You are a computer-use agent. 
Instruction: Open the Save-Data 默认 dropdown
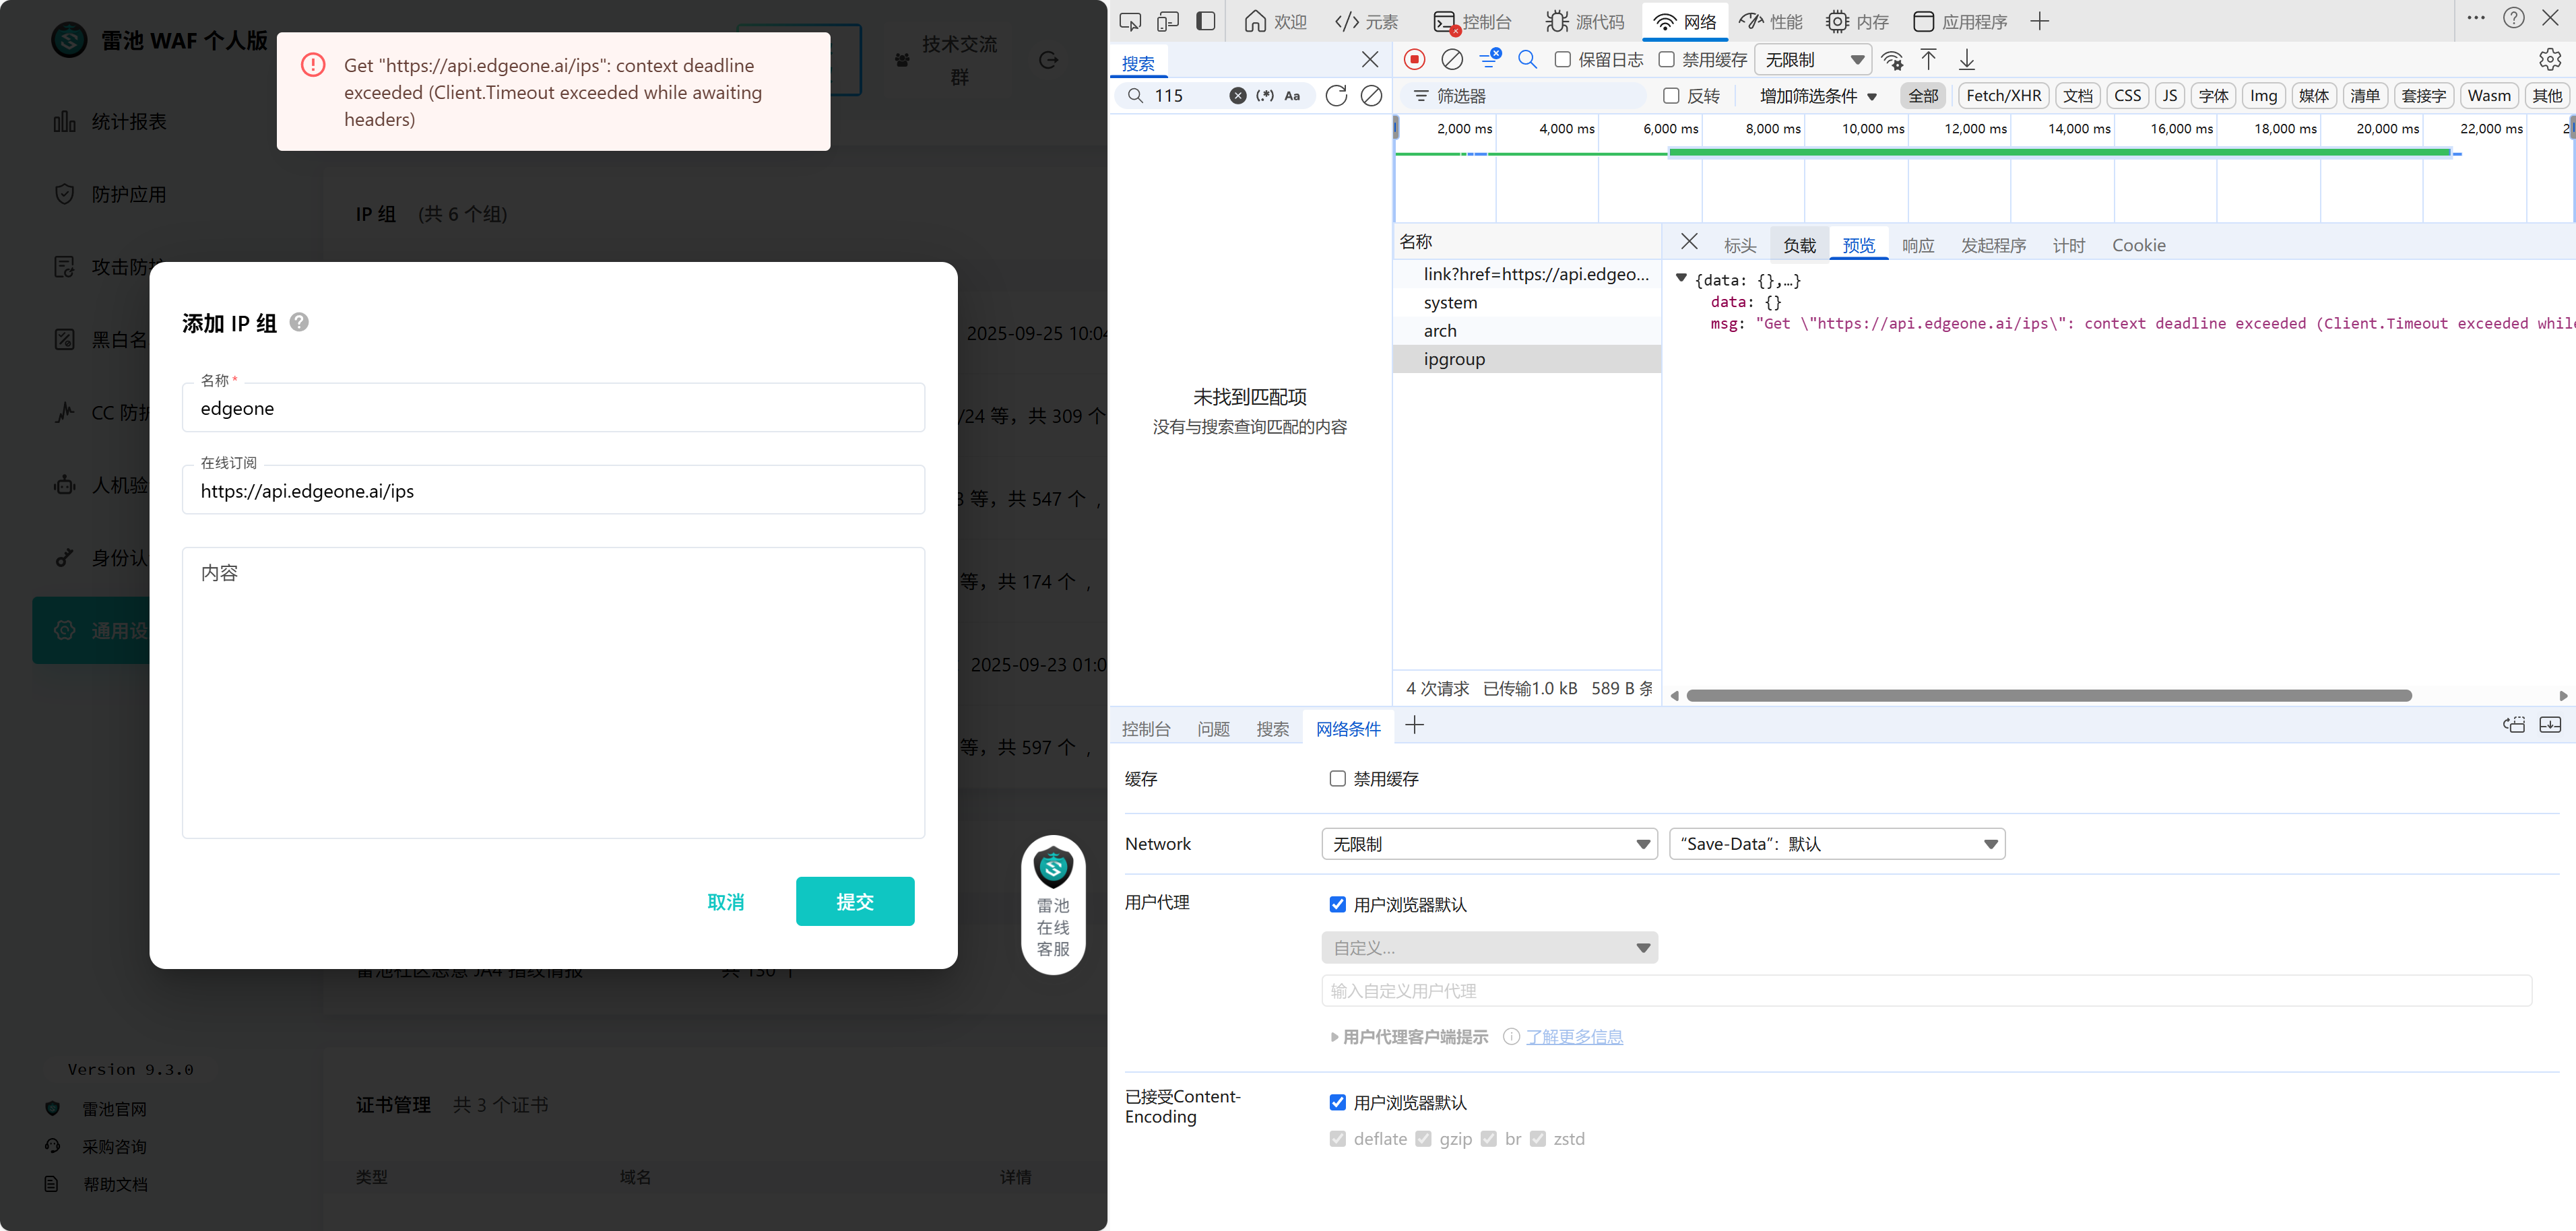point(1837,844)
